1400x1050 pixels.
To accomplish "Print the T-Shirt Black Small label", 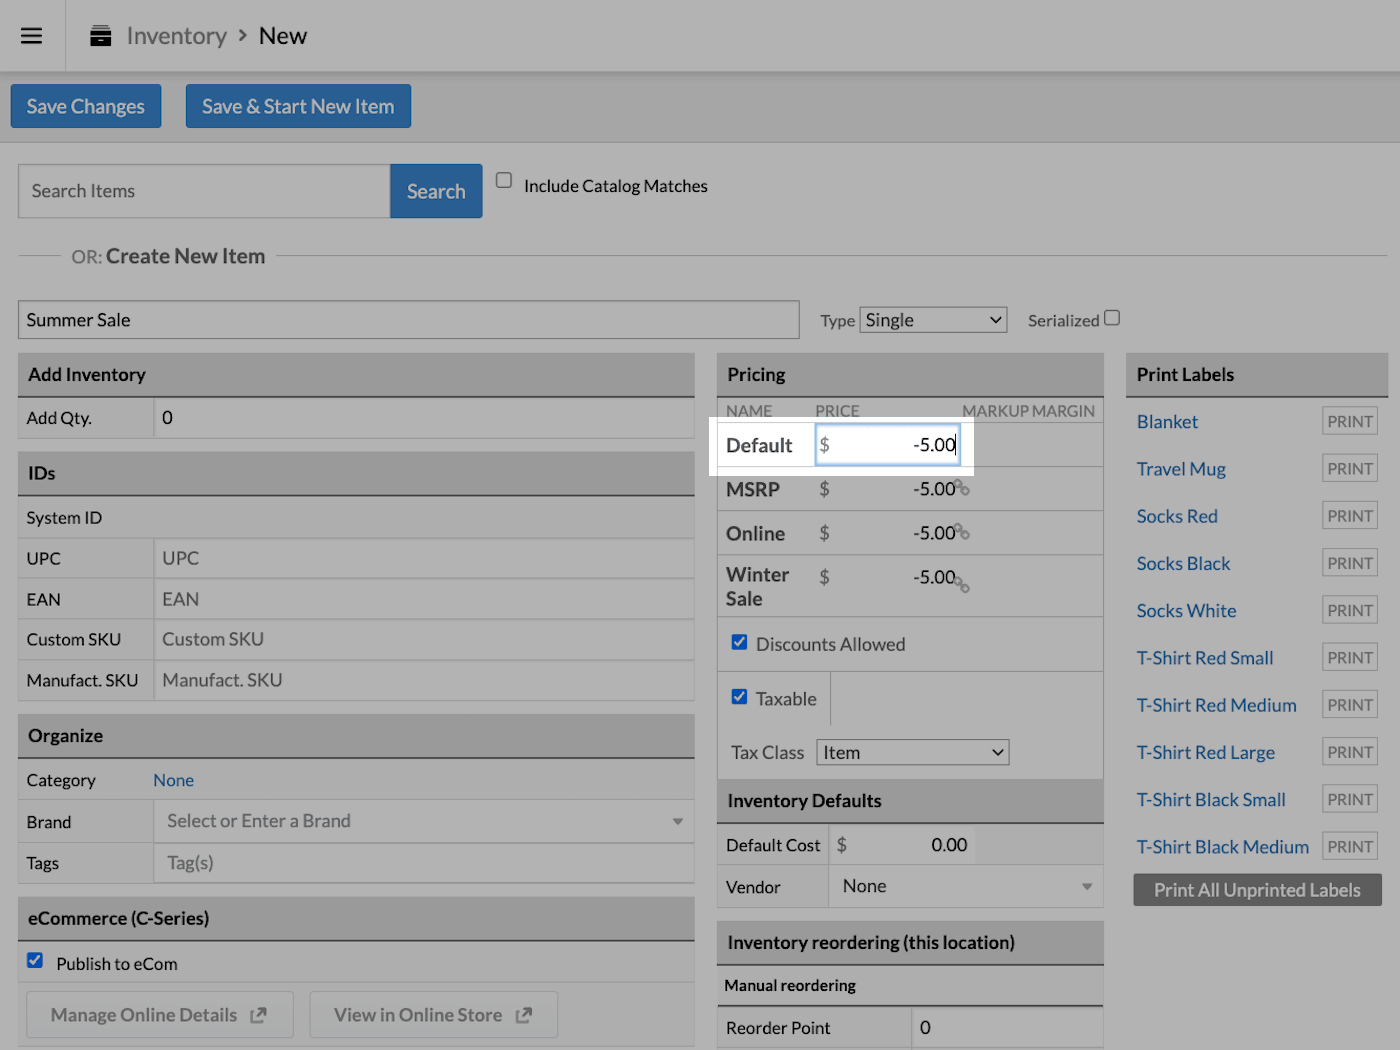I will pyautogui.click(x=1350, y=799).
